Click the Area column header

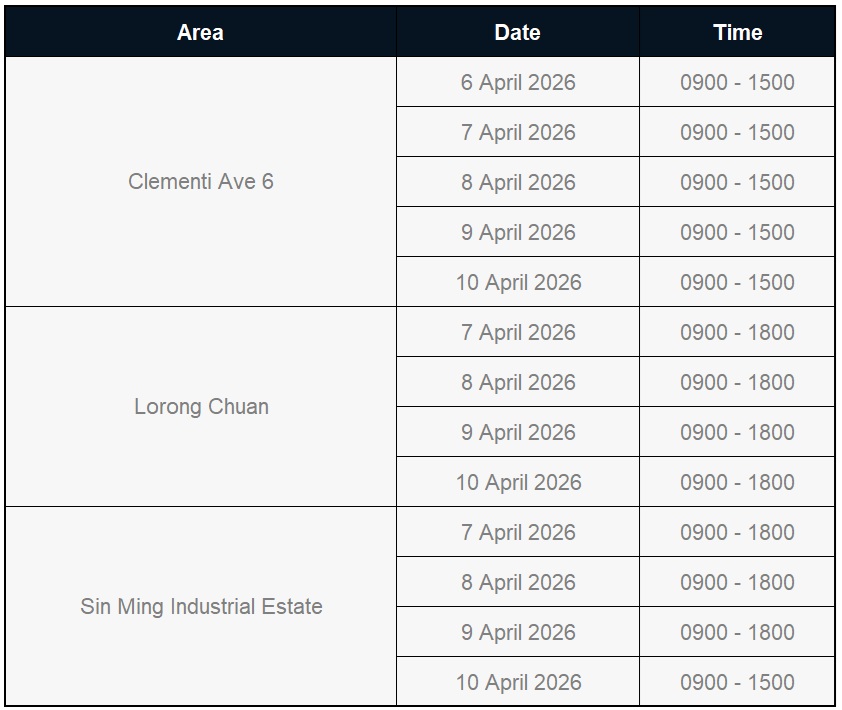click(200, 32)
